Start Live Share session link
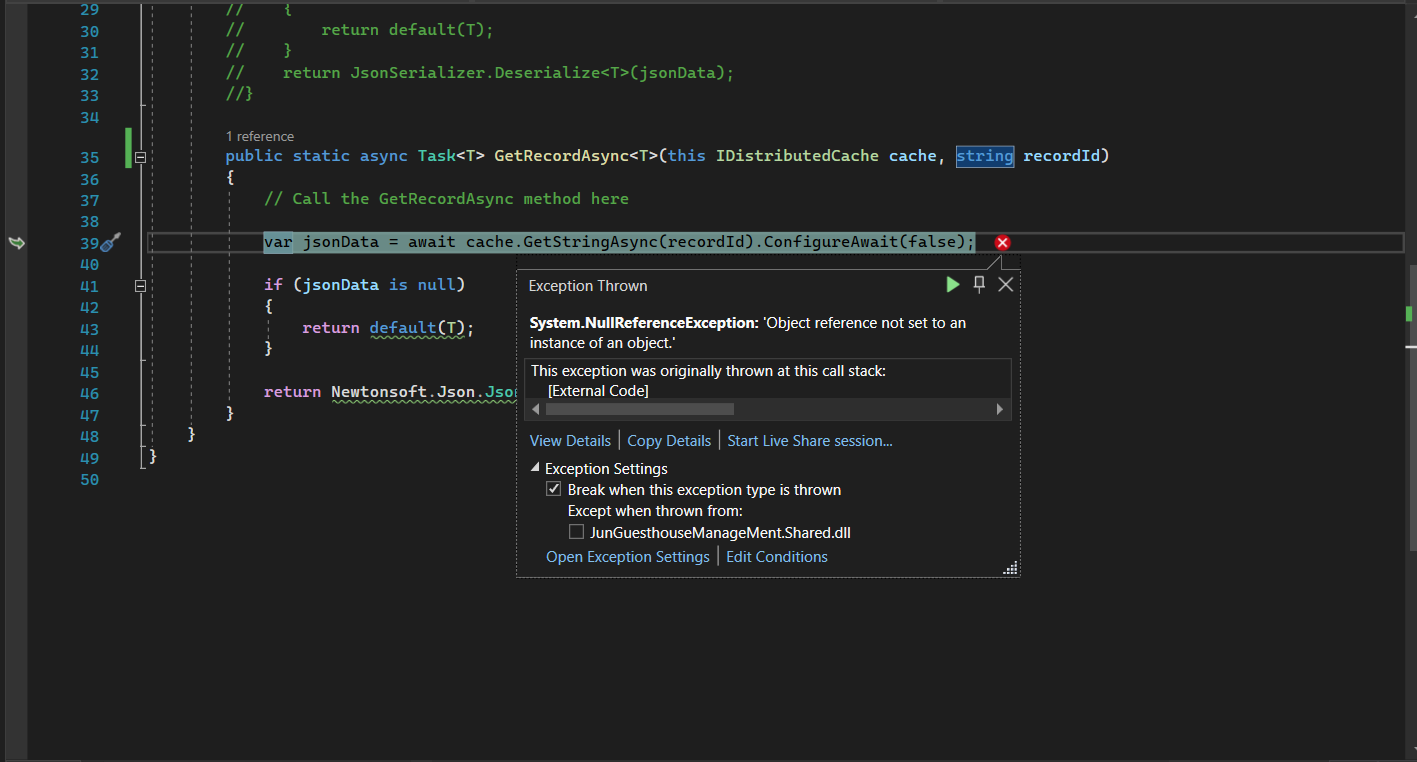The height and width of the screenshot is (762, 1417). coord(810,441)
